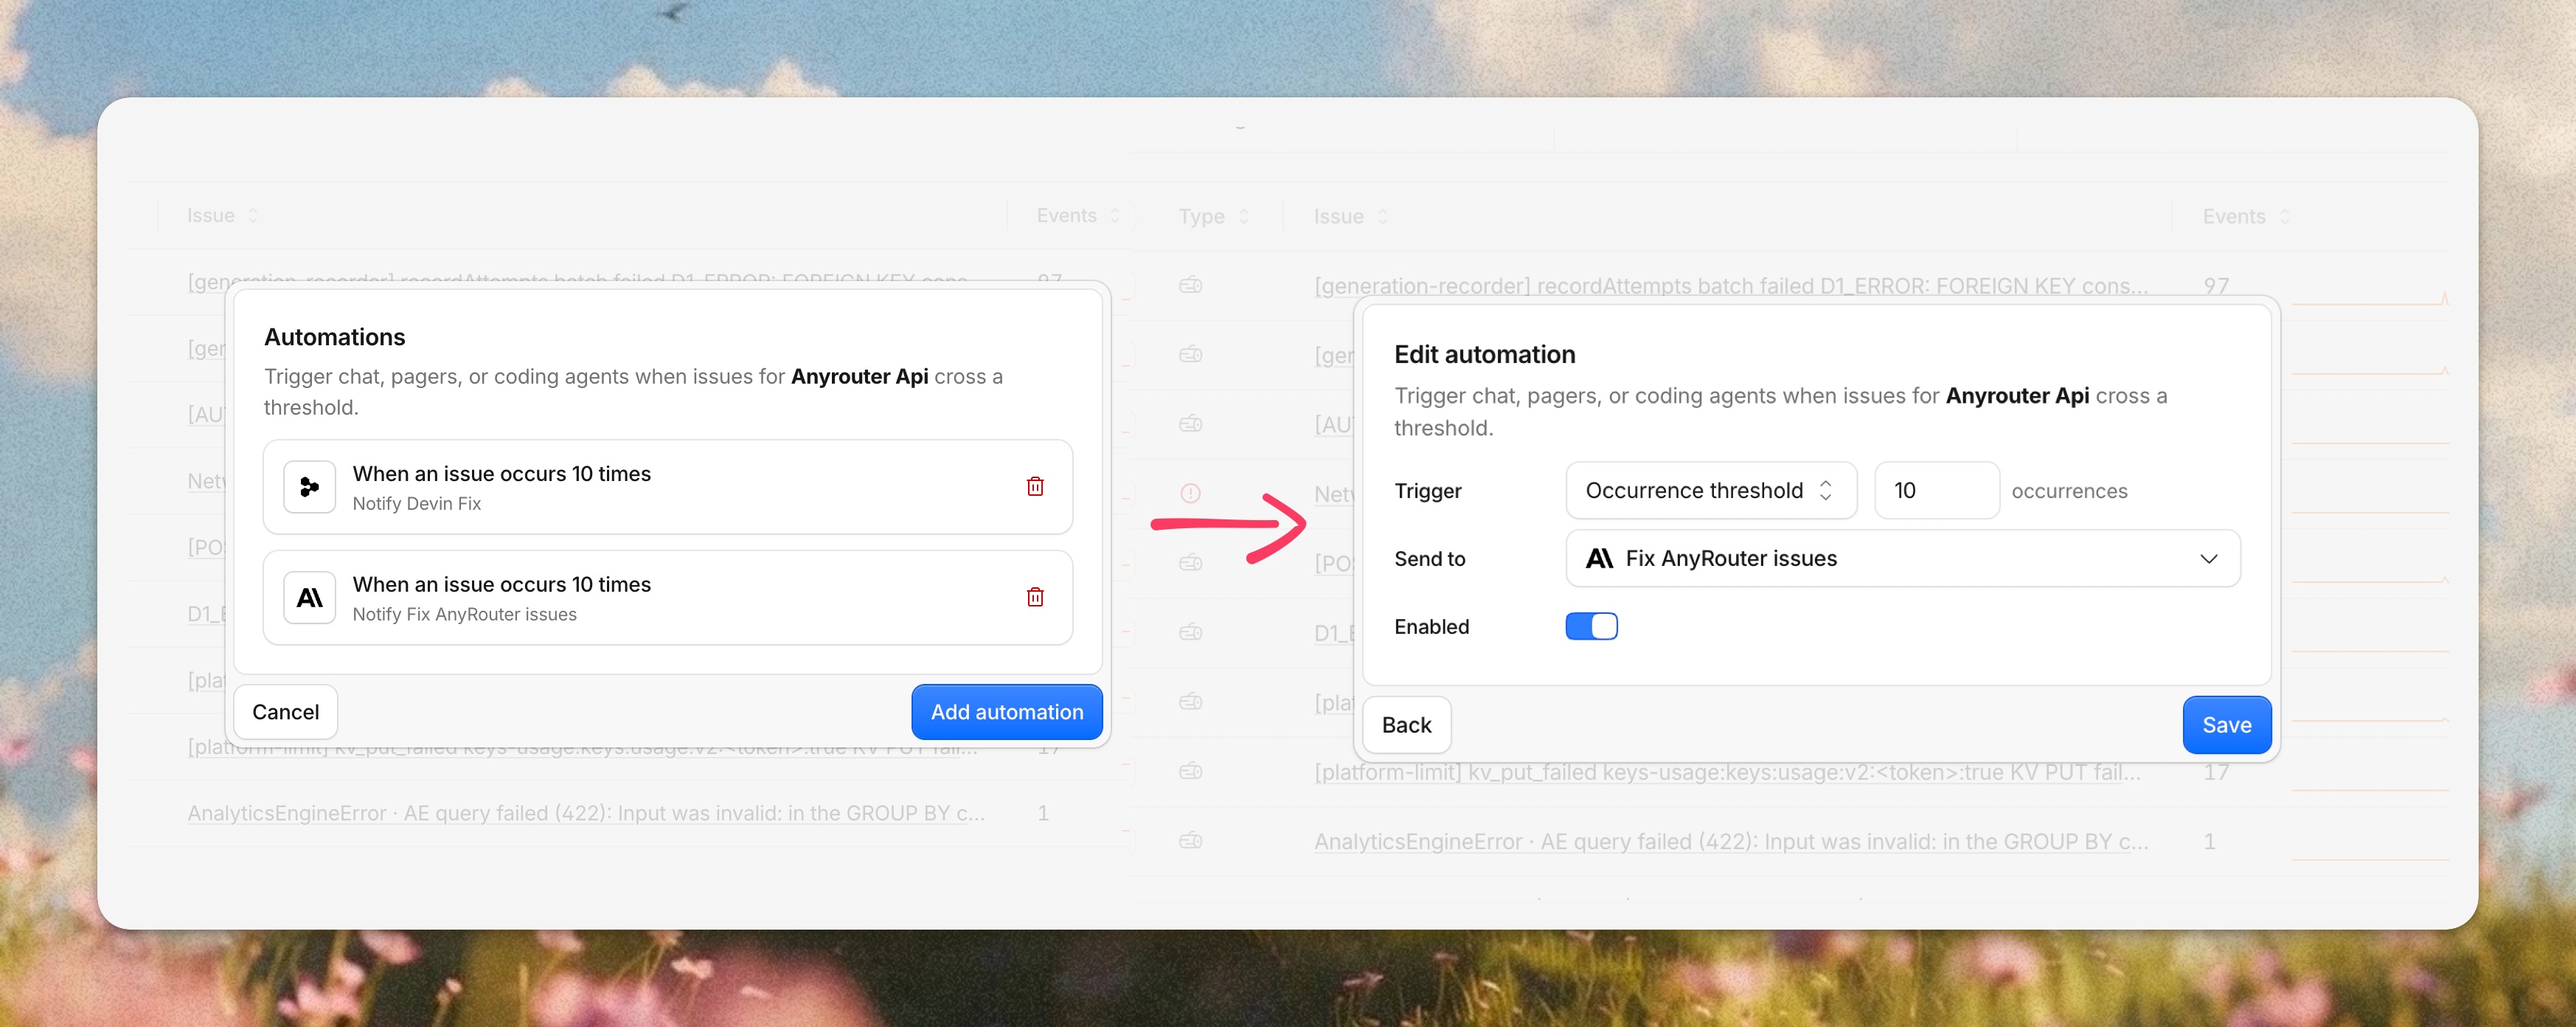Click the Save button
This screenshot has width=2576, height=1027.
pos(2226,725)
